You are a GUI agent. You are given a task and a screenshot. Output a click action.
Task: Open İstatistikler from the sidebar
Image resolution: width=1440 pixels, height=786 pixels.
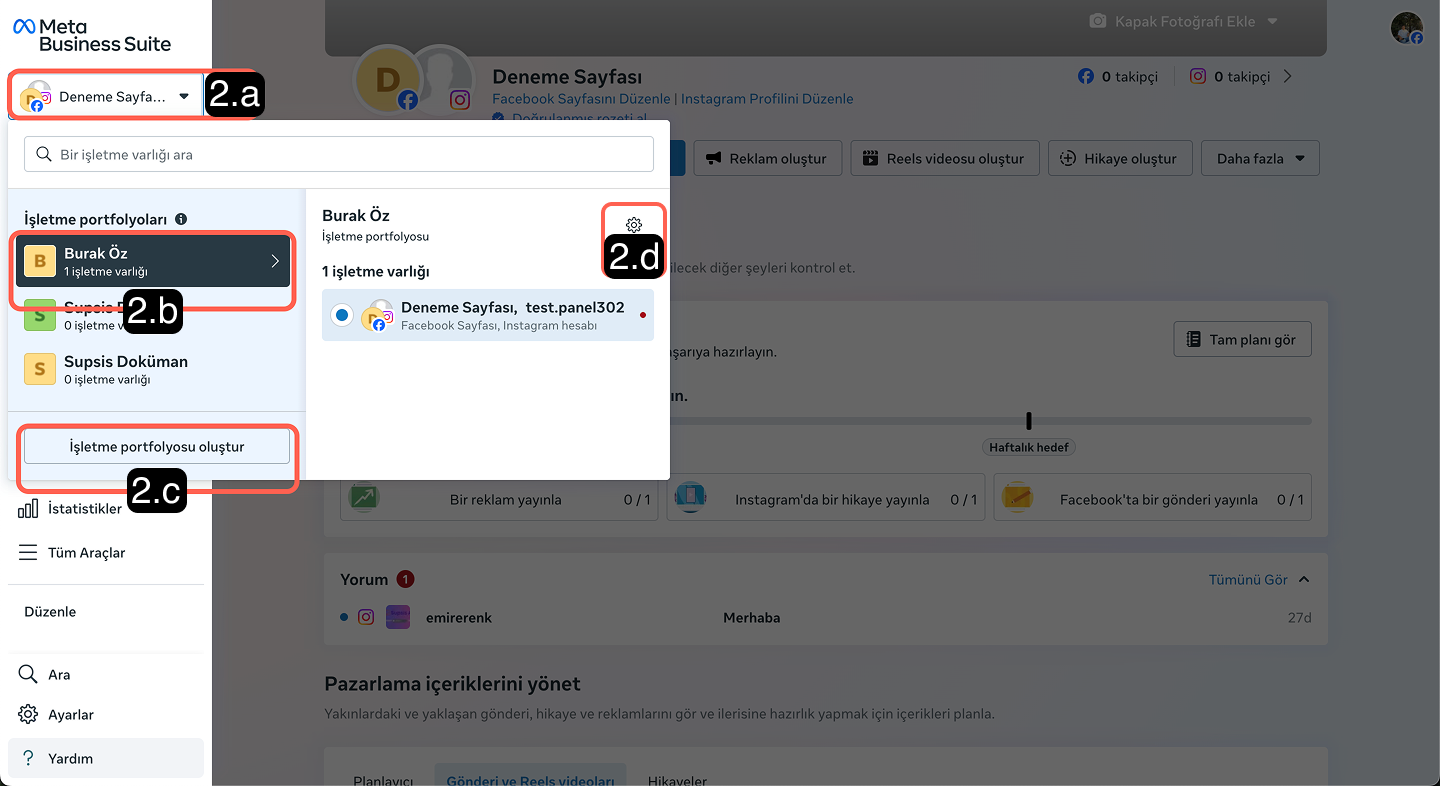click(x=84, y=509)
